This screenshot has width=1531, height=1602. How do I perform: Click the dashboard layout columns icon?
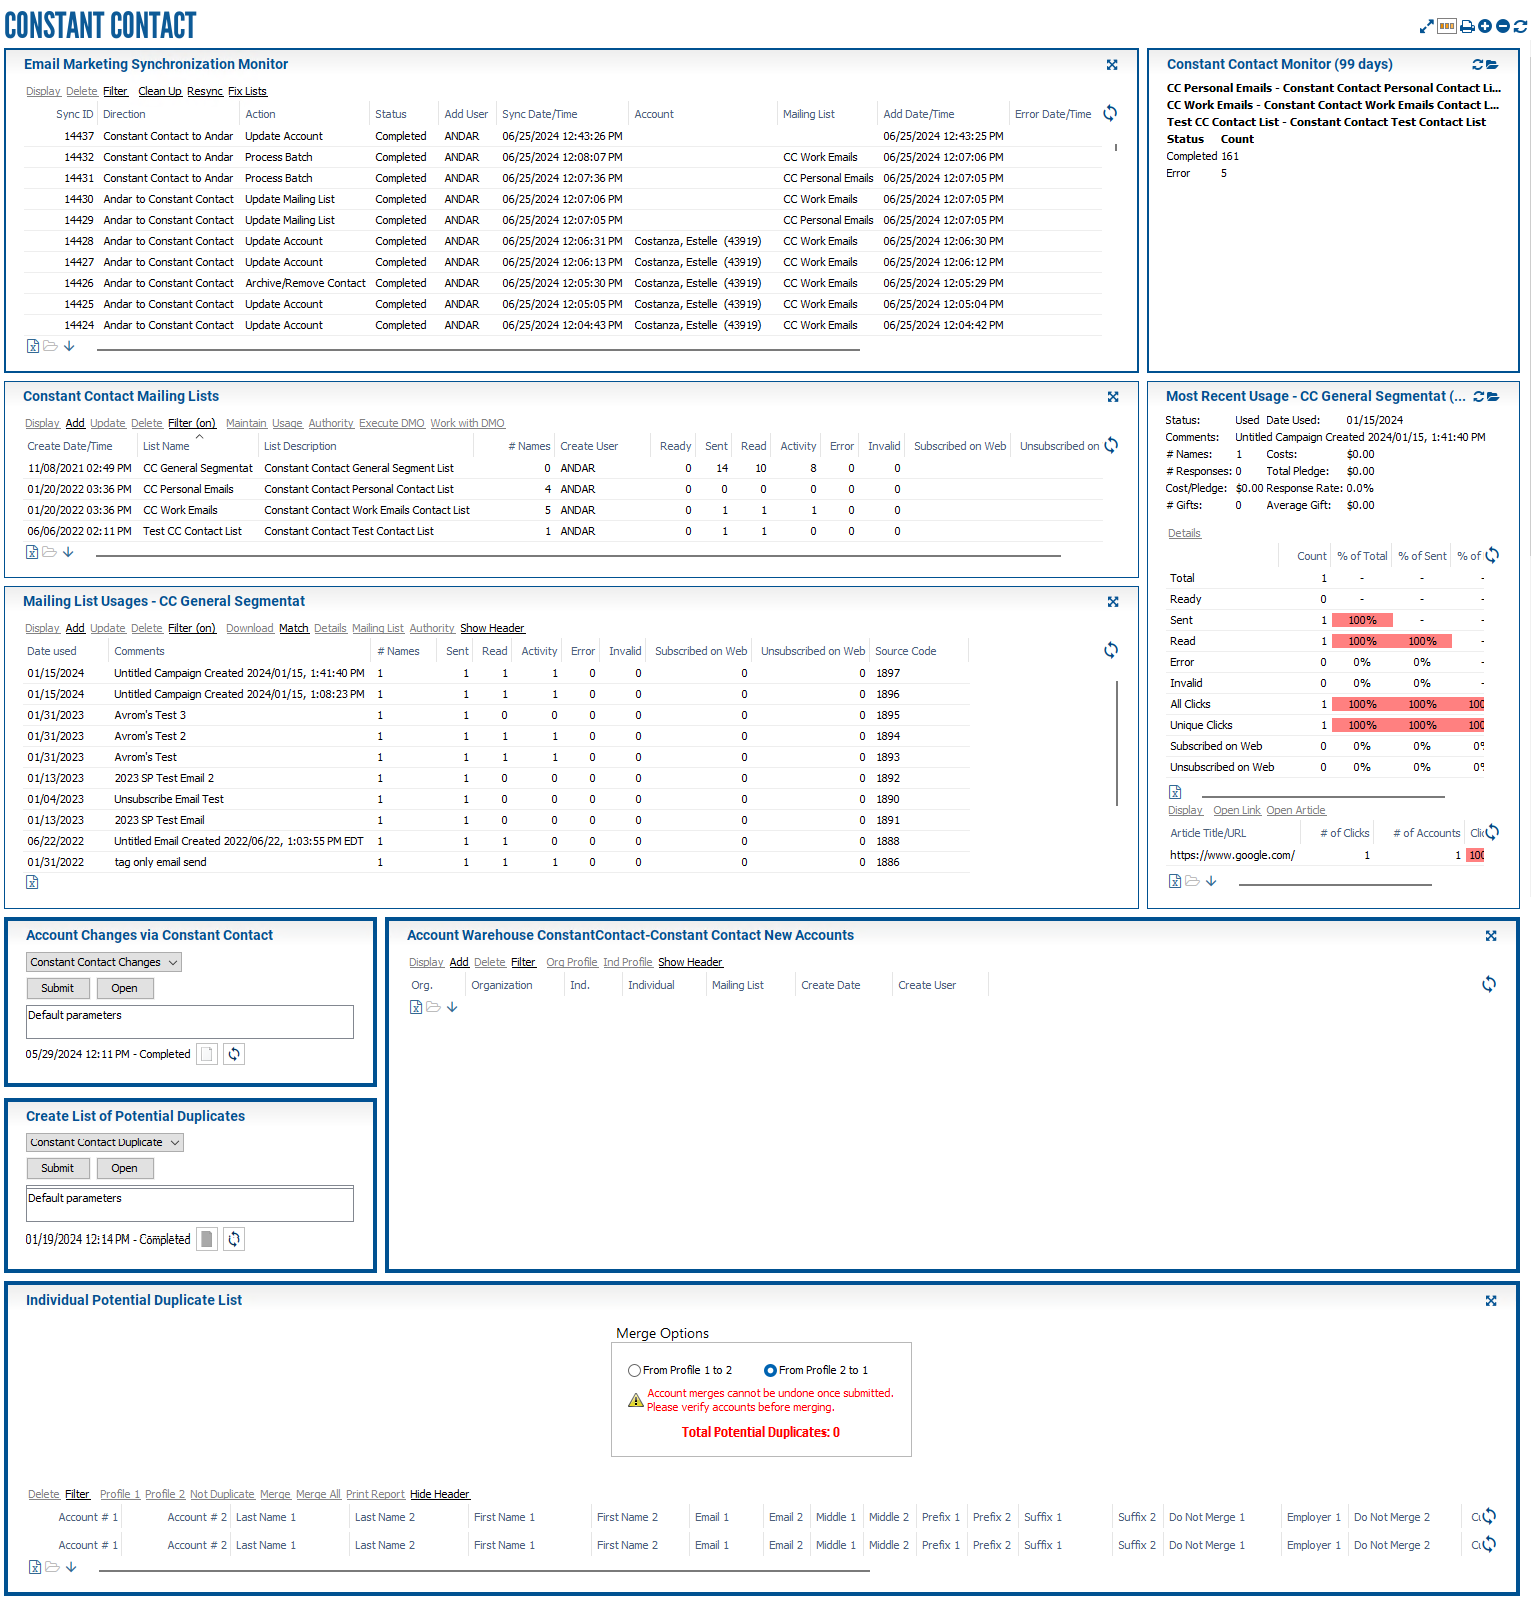click(1447, 26)
